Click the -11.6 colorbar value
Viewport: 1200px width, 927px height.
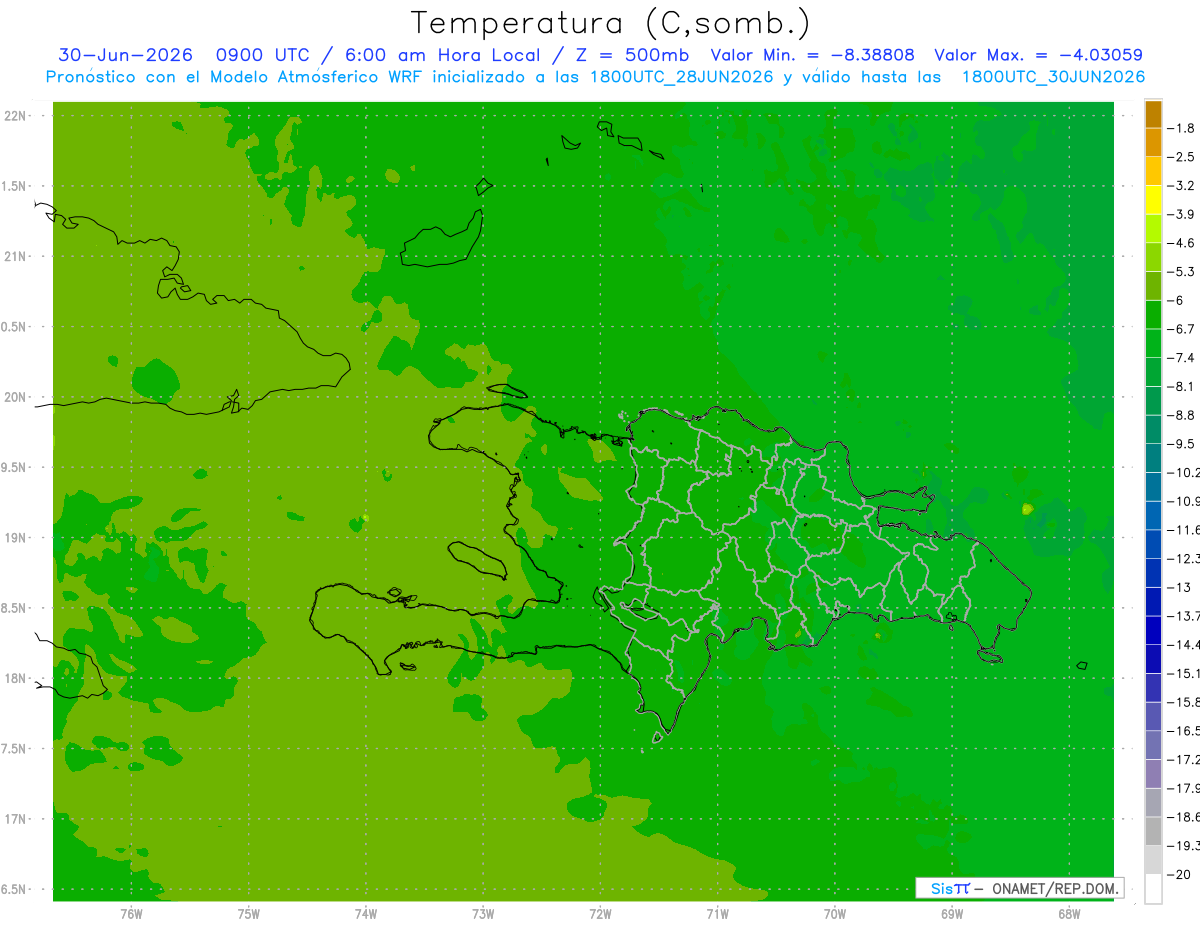click(x=1184, y=530)
